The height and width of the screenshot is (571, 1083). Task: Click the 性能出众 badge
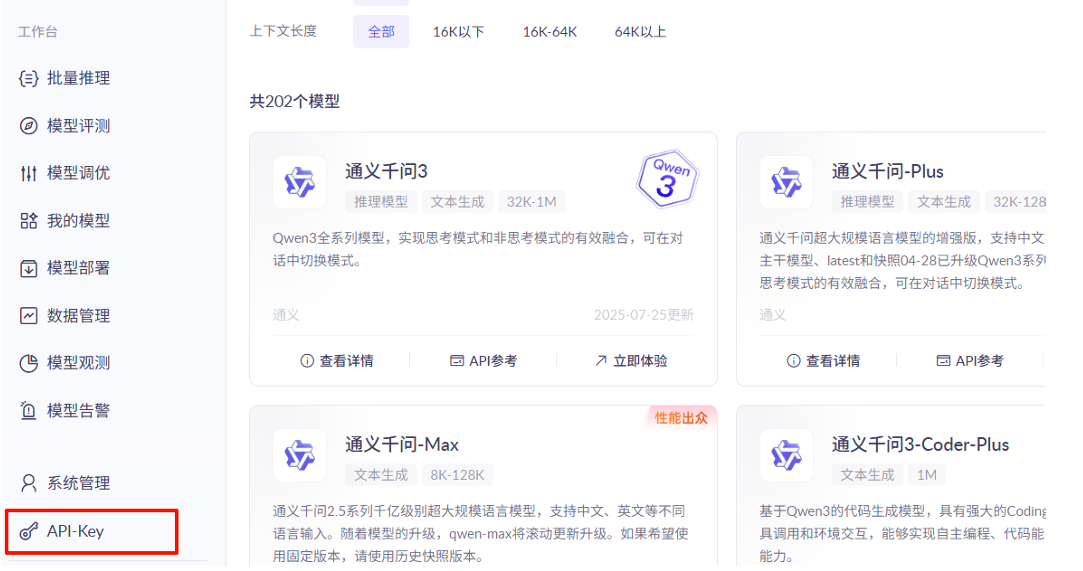click(681, 418)
